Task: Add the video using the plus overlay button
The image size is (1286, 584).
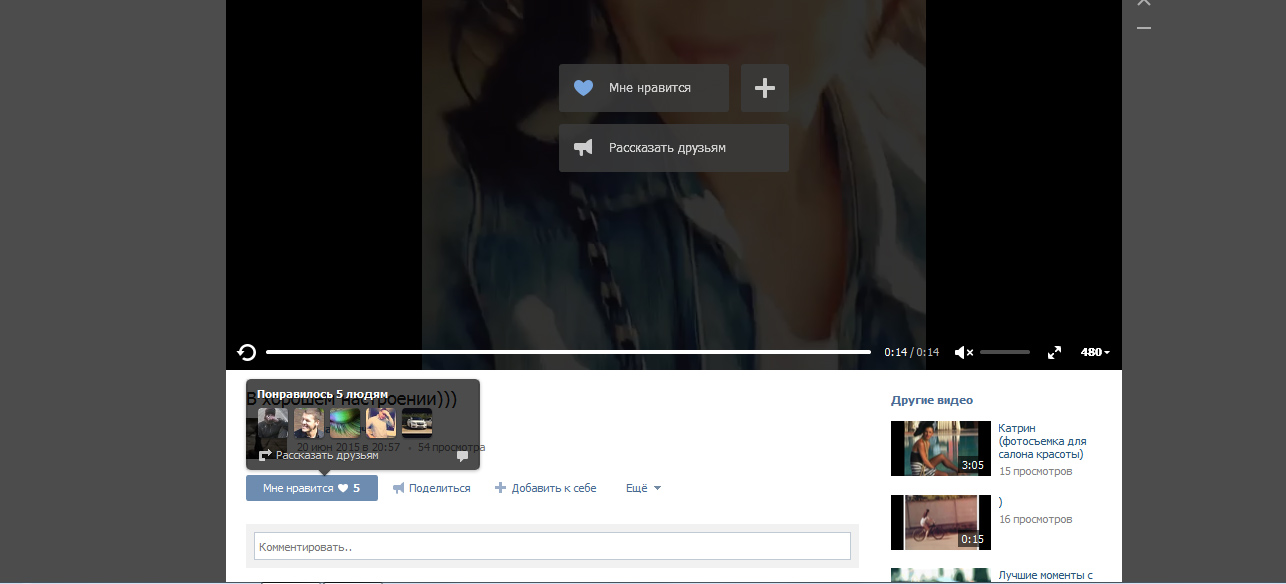Action: (x=765, y=88)
